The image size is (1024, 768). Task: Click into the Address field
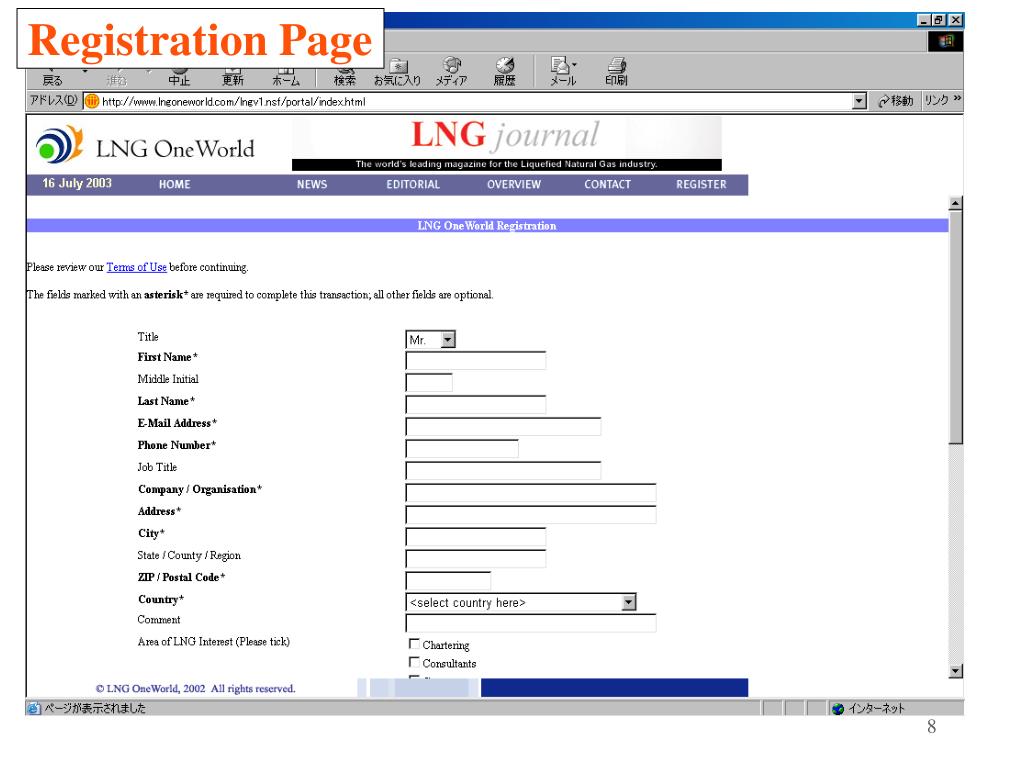(530, 515)
